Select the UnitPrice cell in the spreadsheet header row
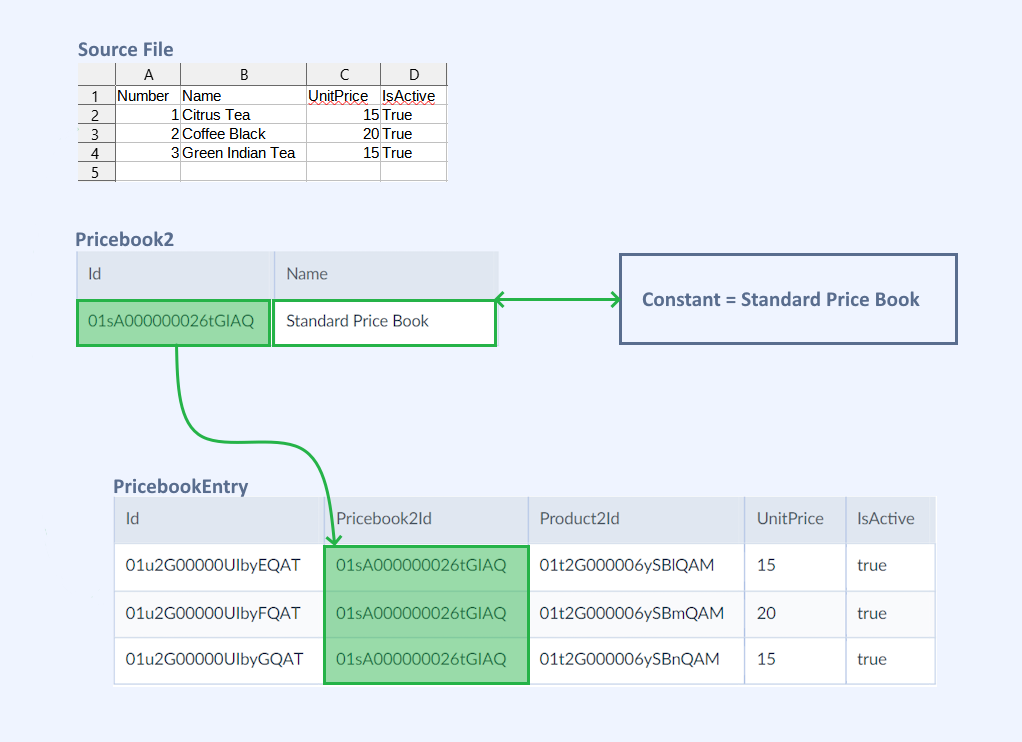Viewport: 1022px width, 742px height. pos(343,96)
